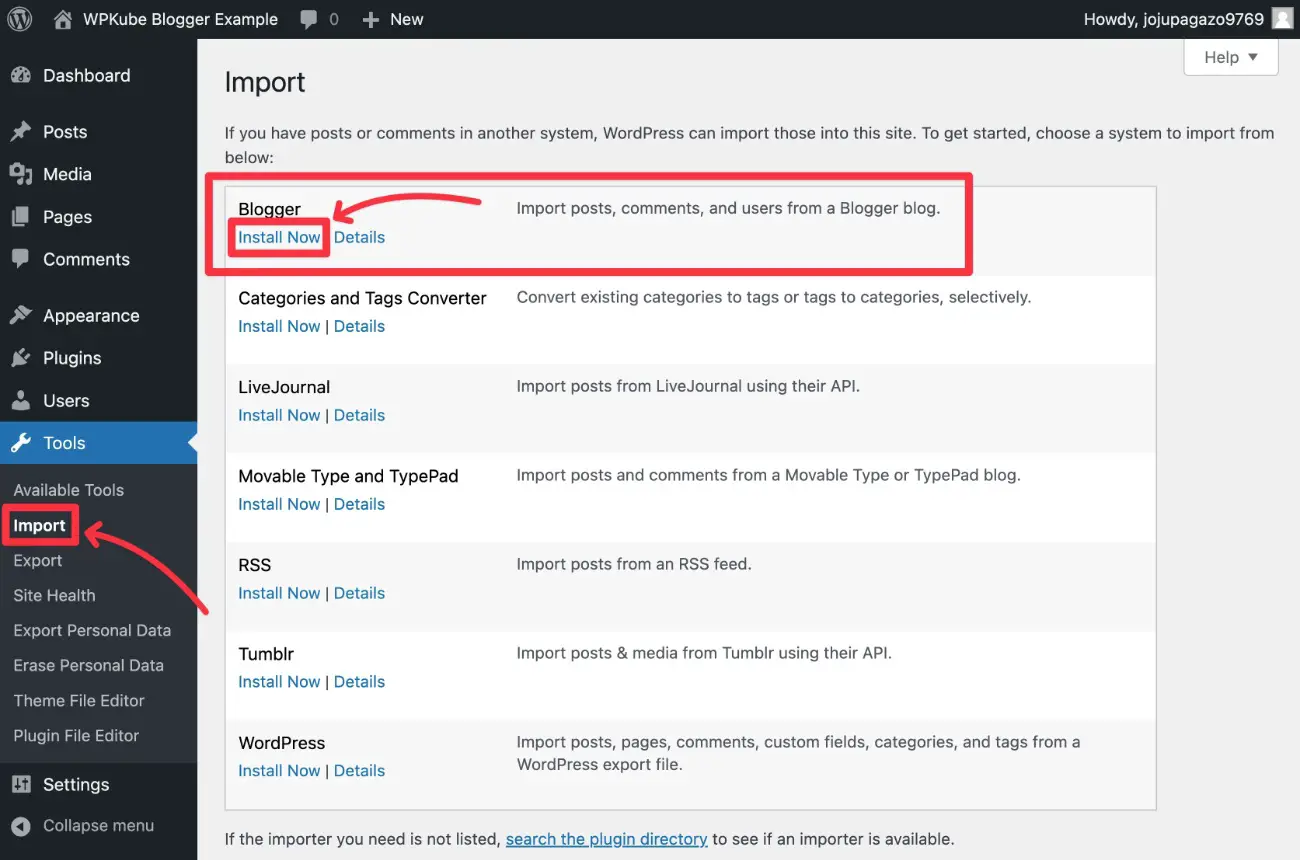Screen dimensions: 1300x860
Task: Open Details for the Tumblr importer
Action: 359,682
